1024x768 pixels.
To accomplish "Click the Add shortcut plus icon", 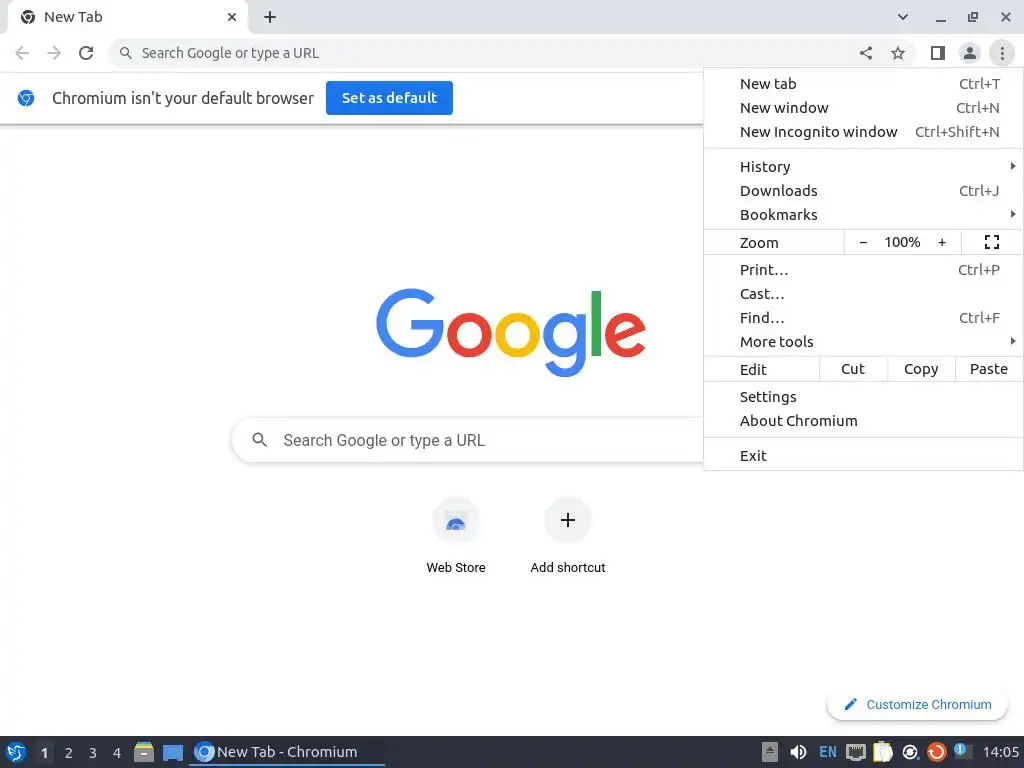I will [568, 520].
